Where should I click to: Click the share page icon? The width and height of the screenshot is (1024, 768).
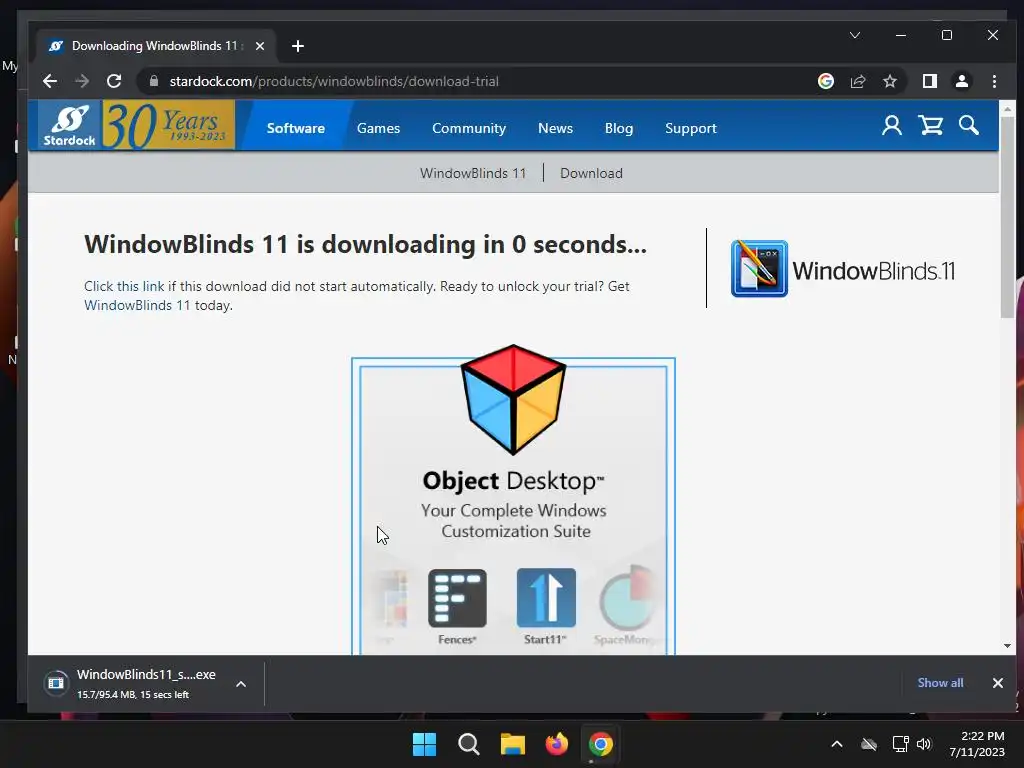pyautogui.click(x=857, y=81)
